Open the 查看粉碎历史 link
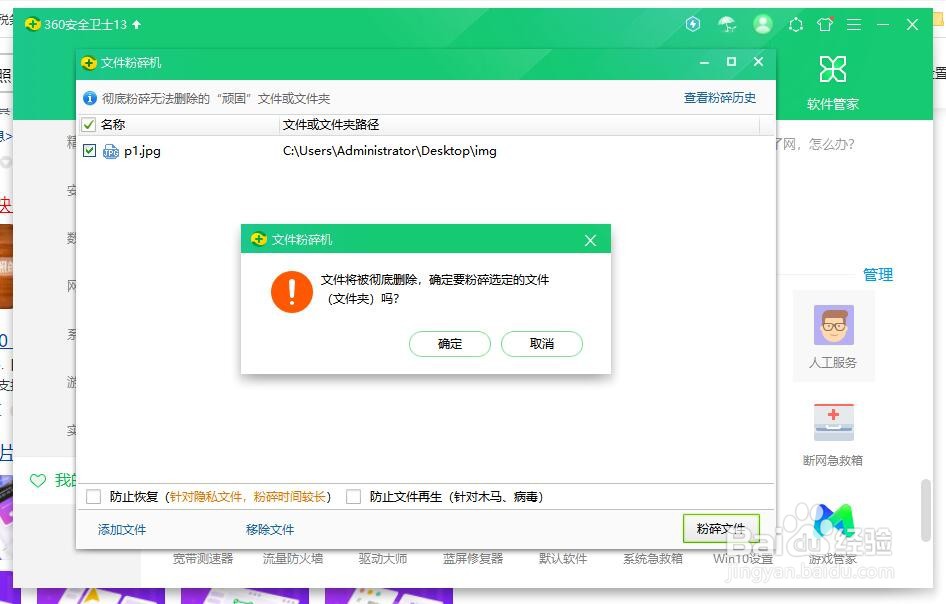 tap(719, 98)
